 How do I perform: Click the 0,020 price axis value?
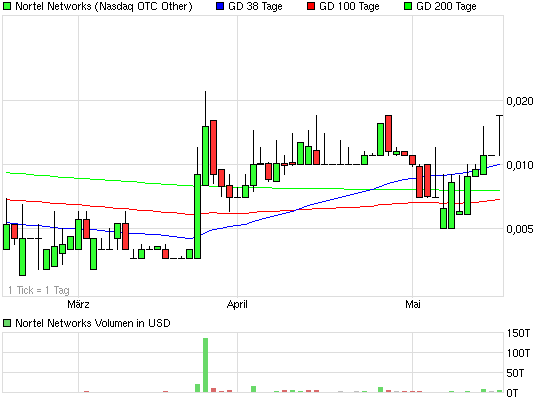pyautogui.click(x=520, y=101)
